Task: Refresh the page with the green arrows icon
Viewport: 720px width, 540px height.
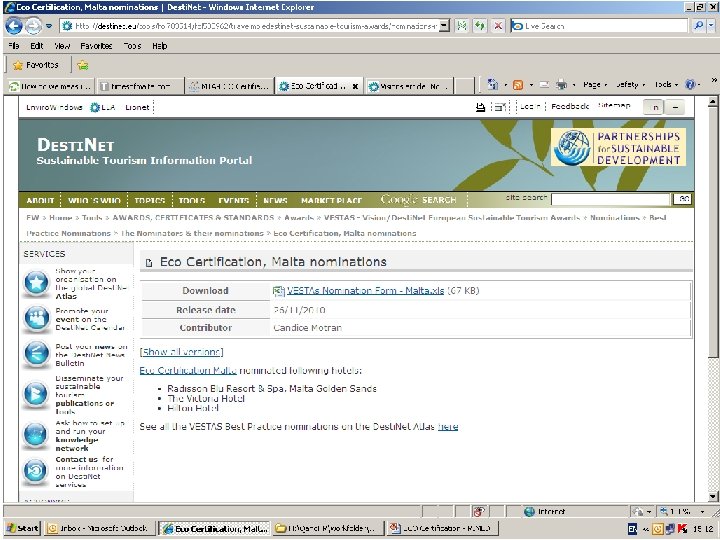Action: pos(480,26)
